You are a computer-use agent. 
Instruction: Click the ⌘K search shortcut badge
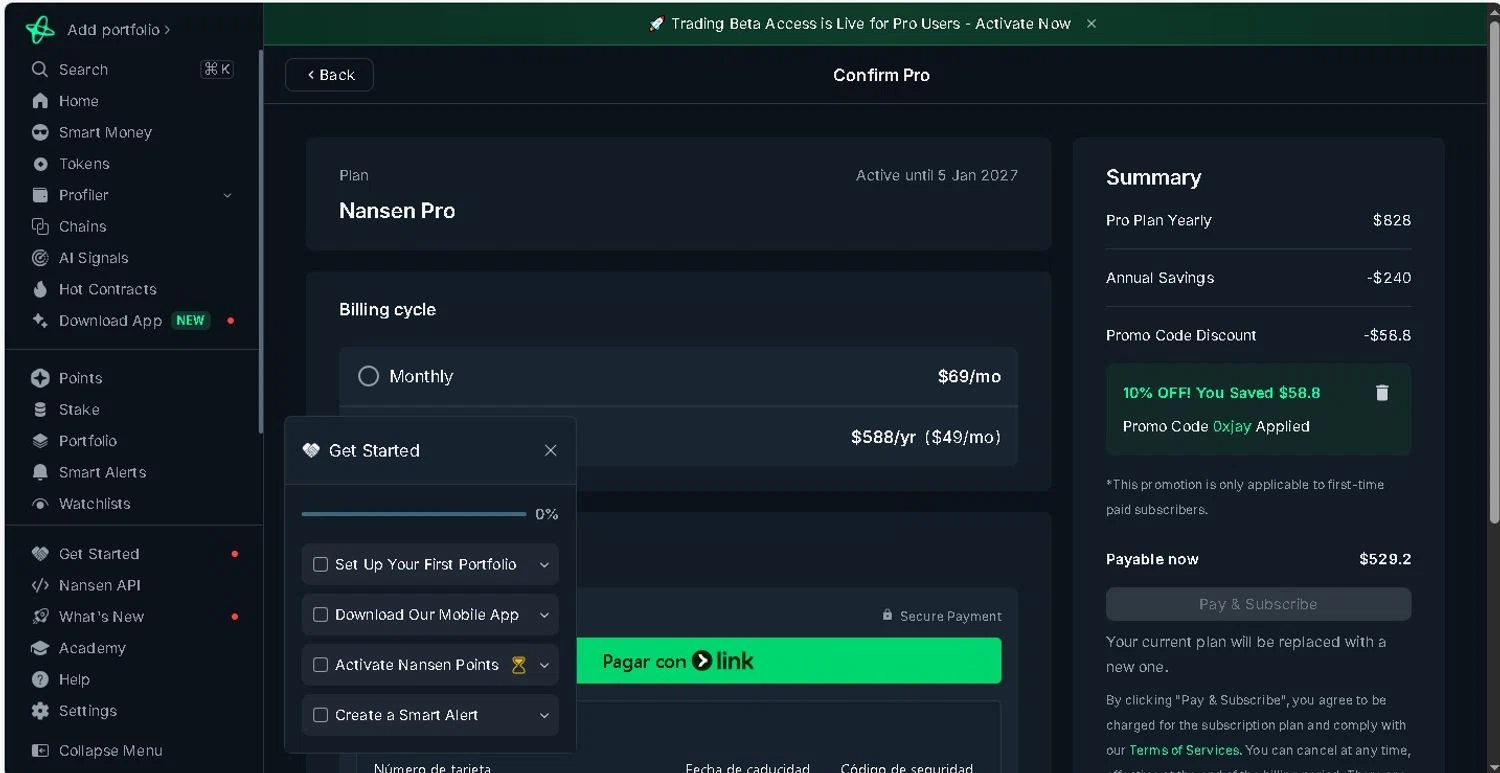click(217, 69)
